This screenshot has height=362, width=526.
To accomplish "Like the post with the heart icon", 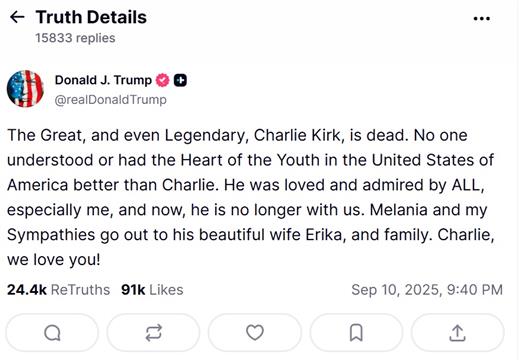I will (x=255, y=333).
